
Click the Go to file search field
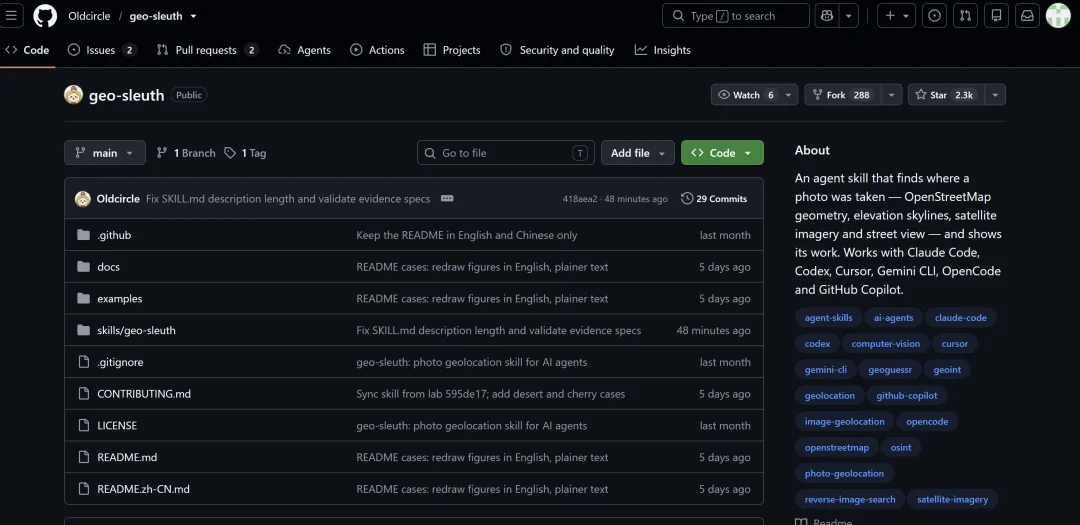(x=506, y=153)
